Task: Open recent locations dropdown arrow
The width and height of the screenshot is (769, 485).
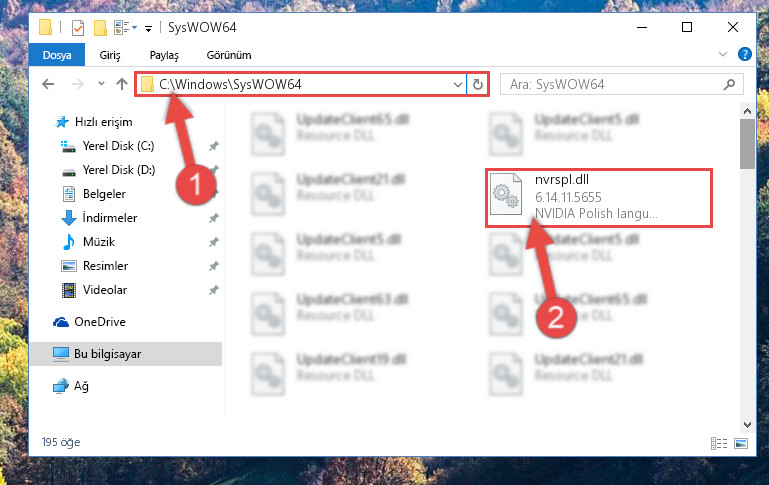Action: 102,84
